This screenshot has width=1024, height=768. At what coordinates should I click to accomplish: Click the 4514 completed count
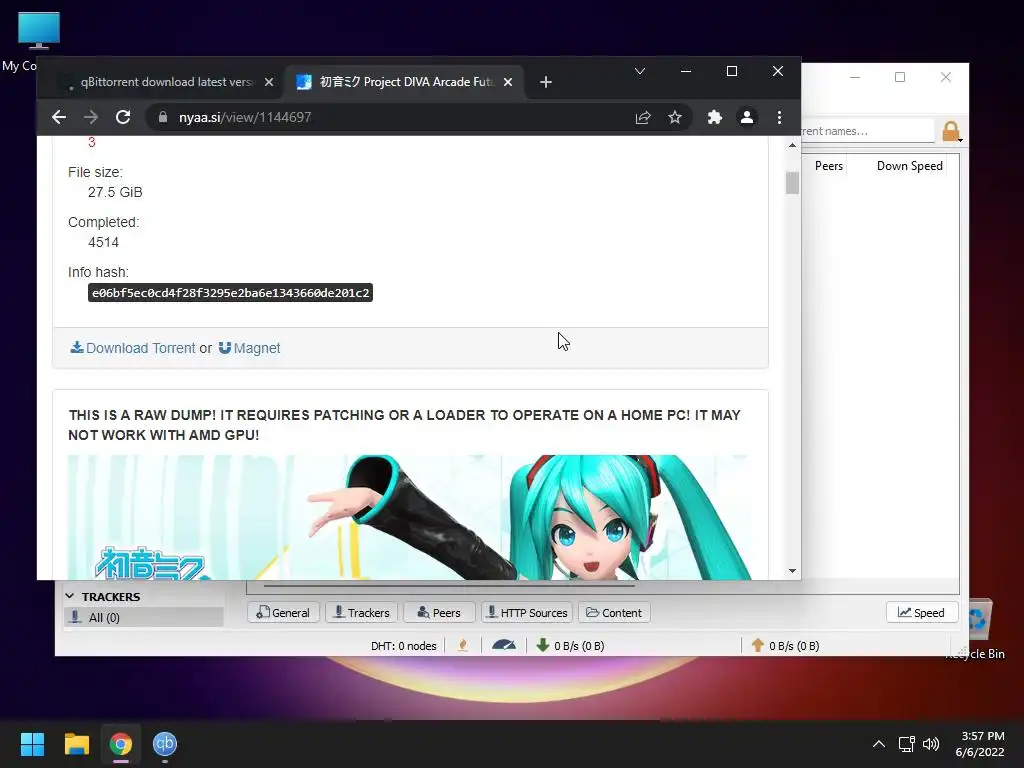[103, 242]
